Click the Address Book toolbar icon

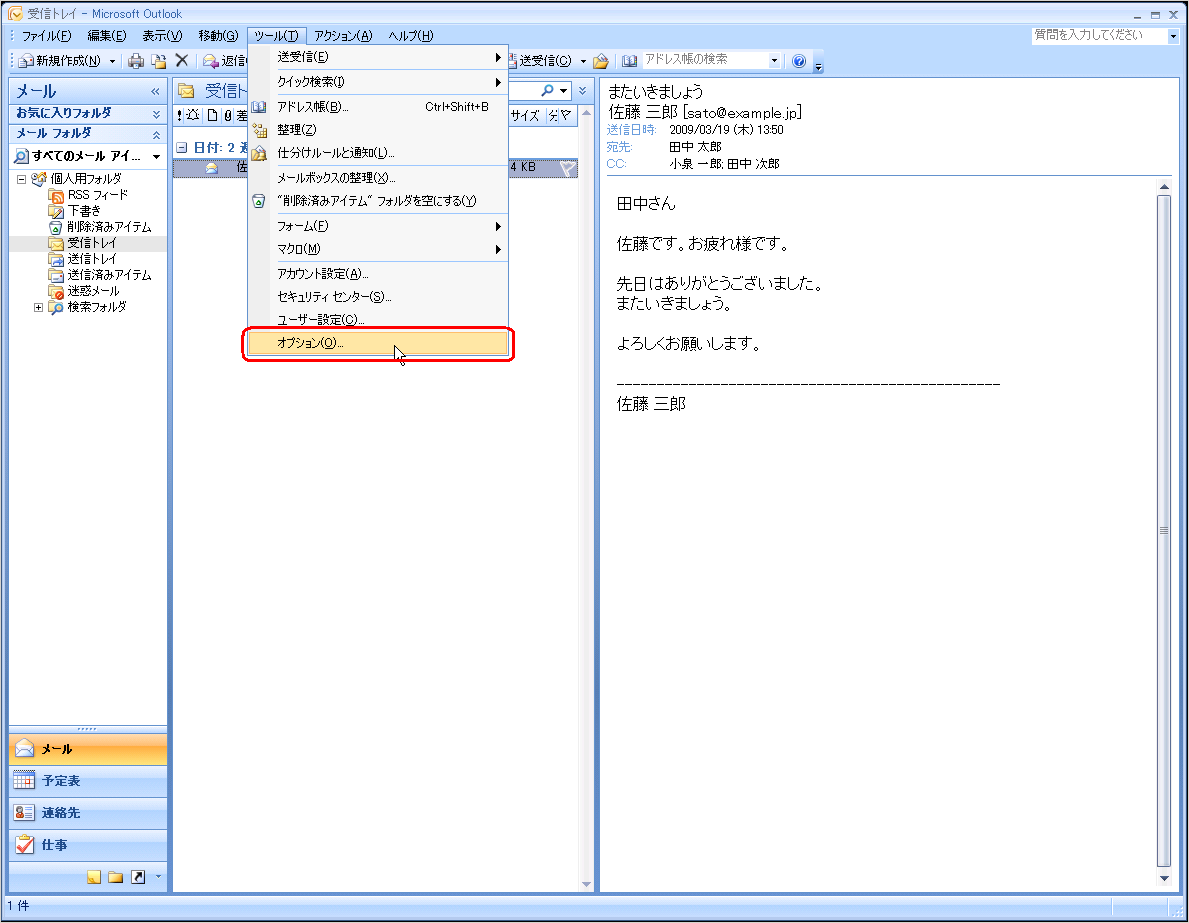[629, 61]
